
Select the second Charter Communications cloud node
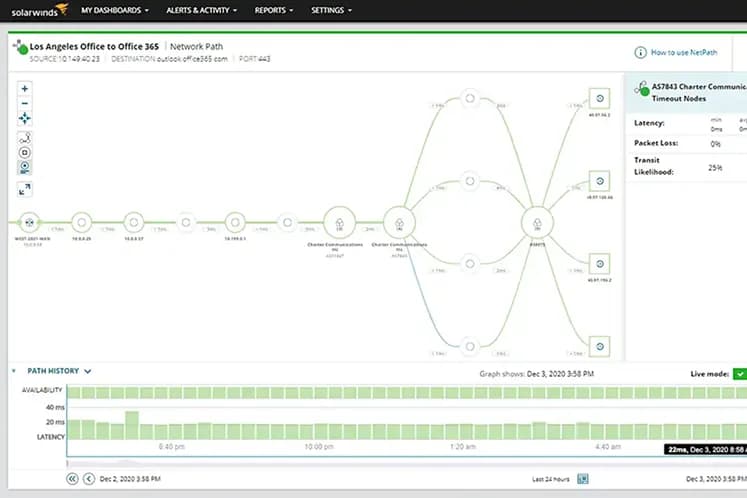[399, 223]
